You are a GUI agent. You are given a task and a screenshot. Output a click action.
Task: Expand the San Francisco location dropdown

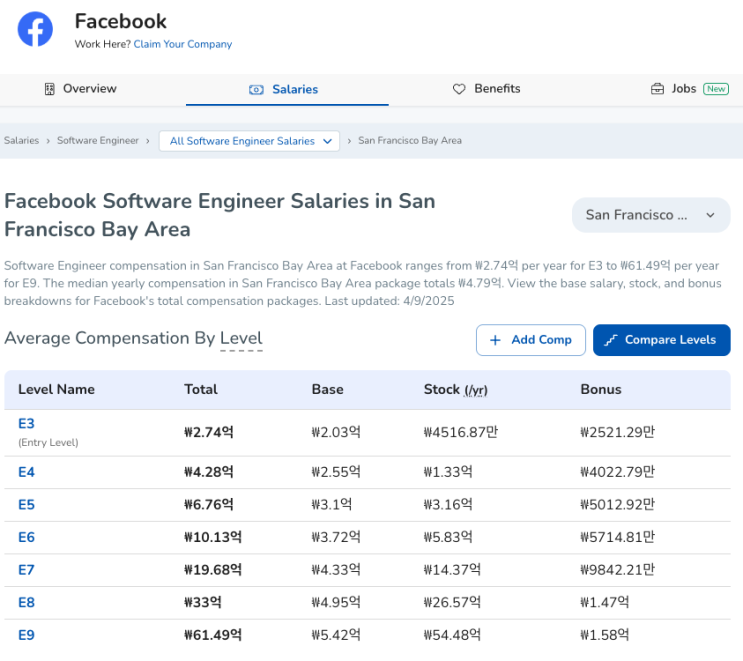pos(651,215)
